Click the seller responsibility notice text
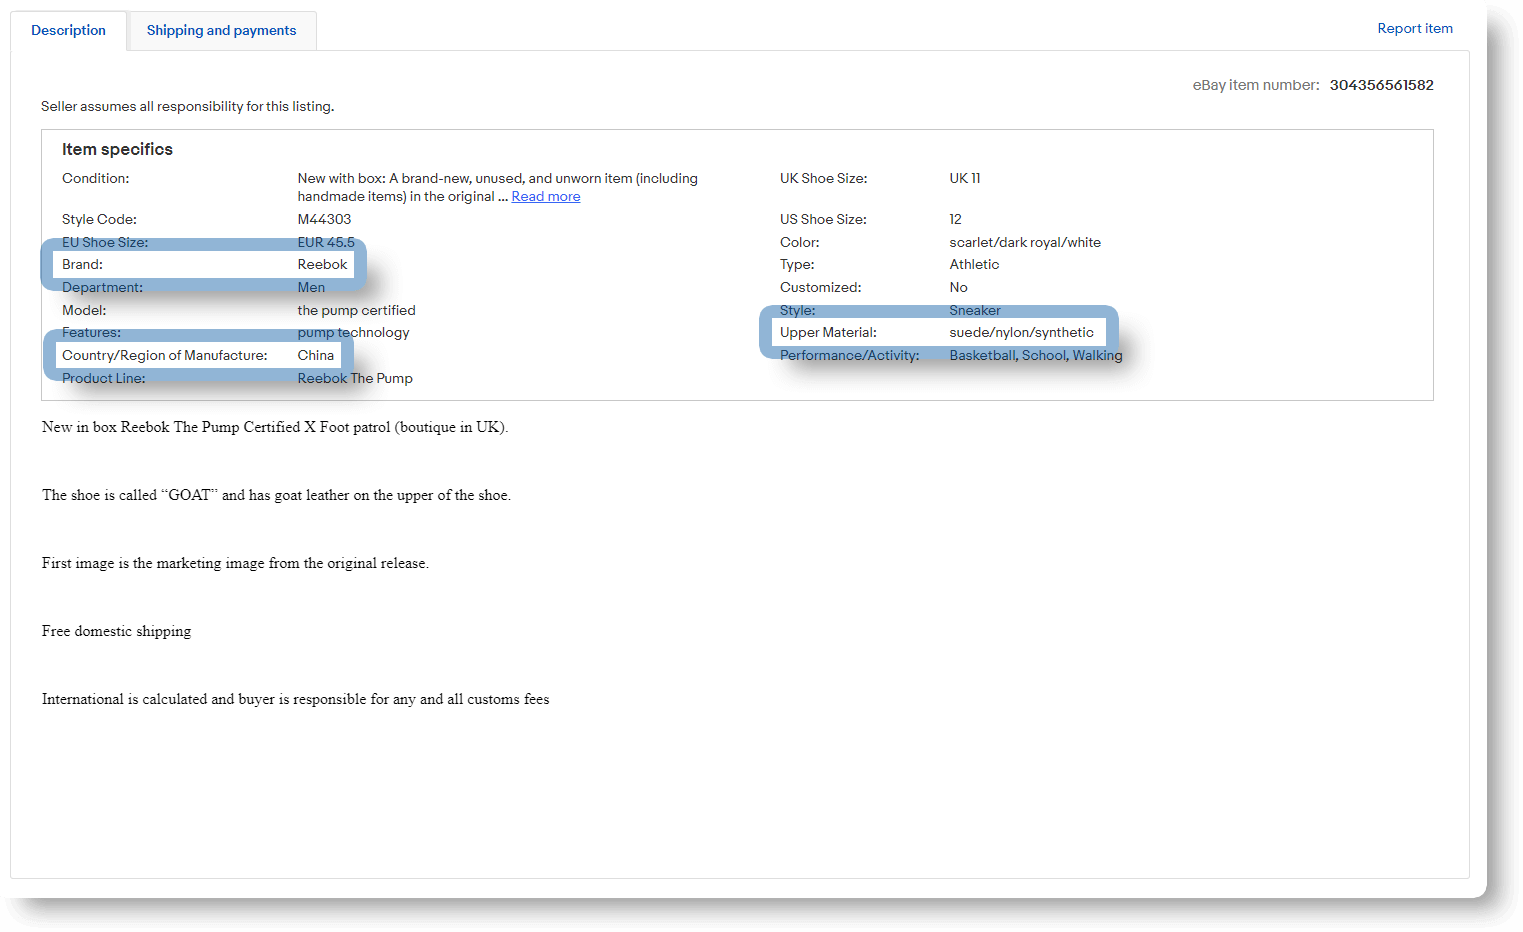 coord(188,106)
